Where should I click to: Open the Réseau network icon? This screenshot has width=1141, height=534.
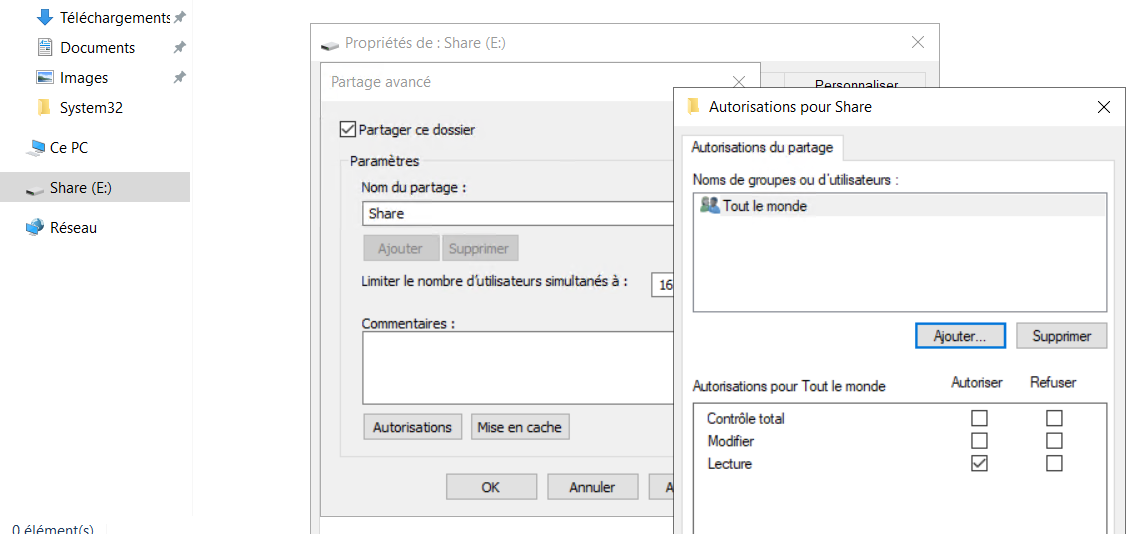coord(36,227)
